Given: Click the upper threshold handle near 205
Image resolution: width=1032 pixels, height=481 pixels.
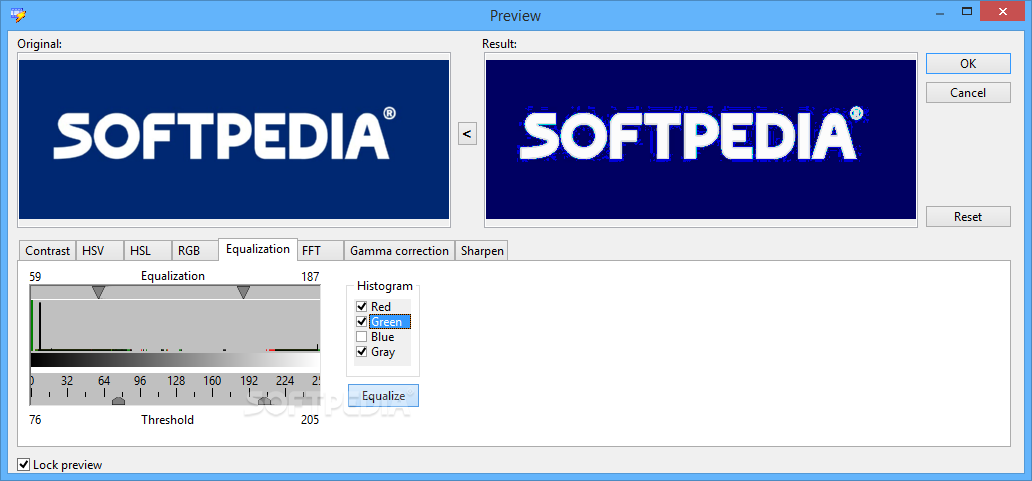Looking at the screenshot, I should (264, 401).
